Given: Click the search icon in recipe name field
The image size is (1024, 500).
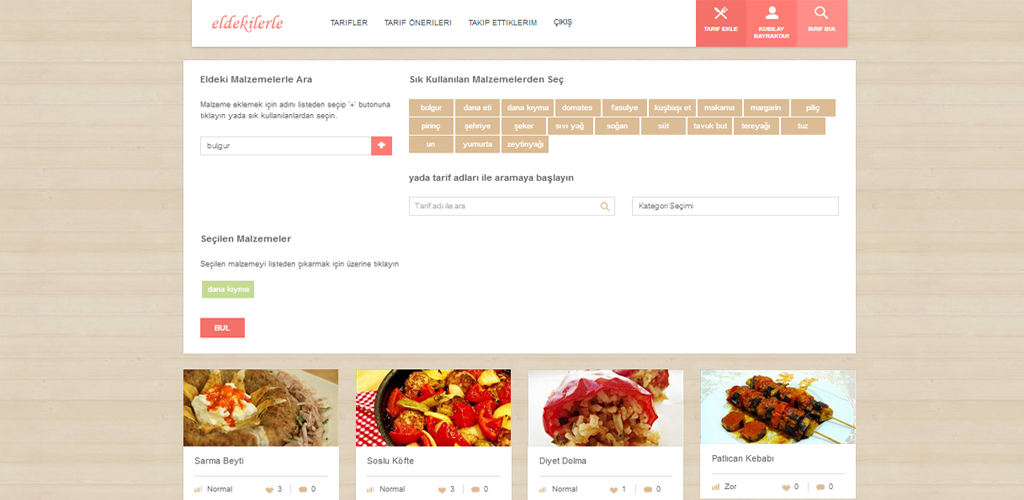Looking at the screenshot, I should coord(605,206).
